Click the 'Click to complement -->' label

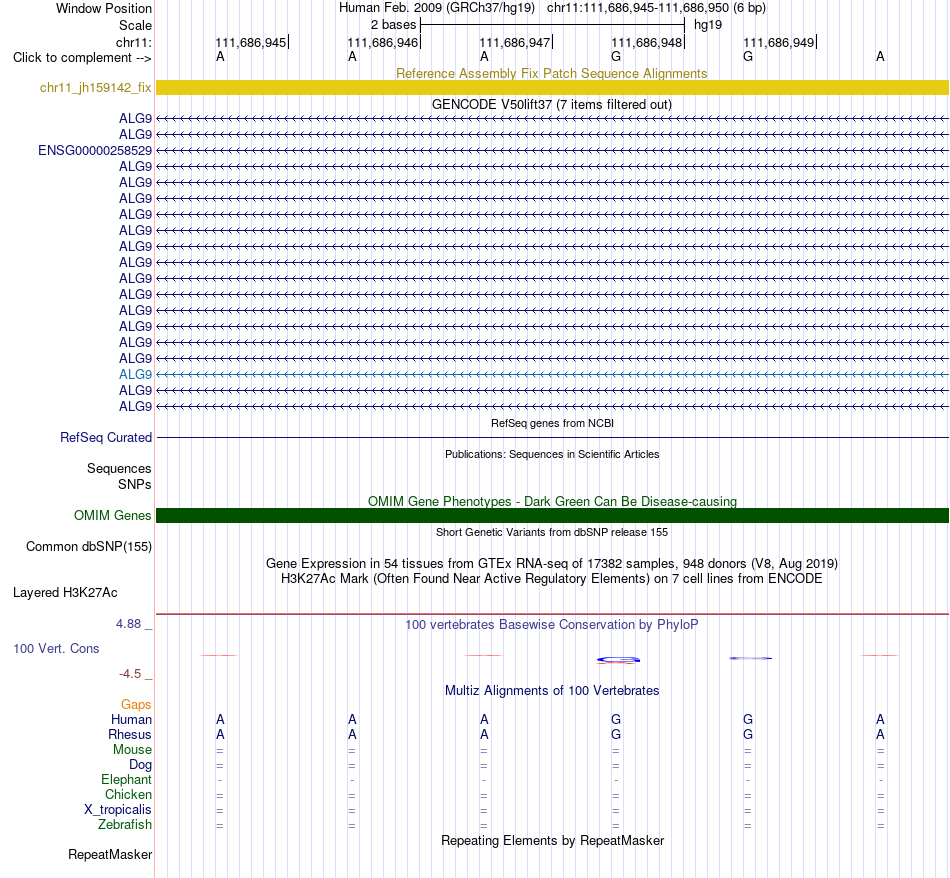click(x=82, y=58)
